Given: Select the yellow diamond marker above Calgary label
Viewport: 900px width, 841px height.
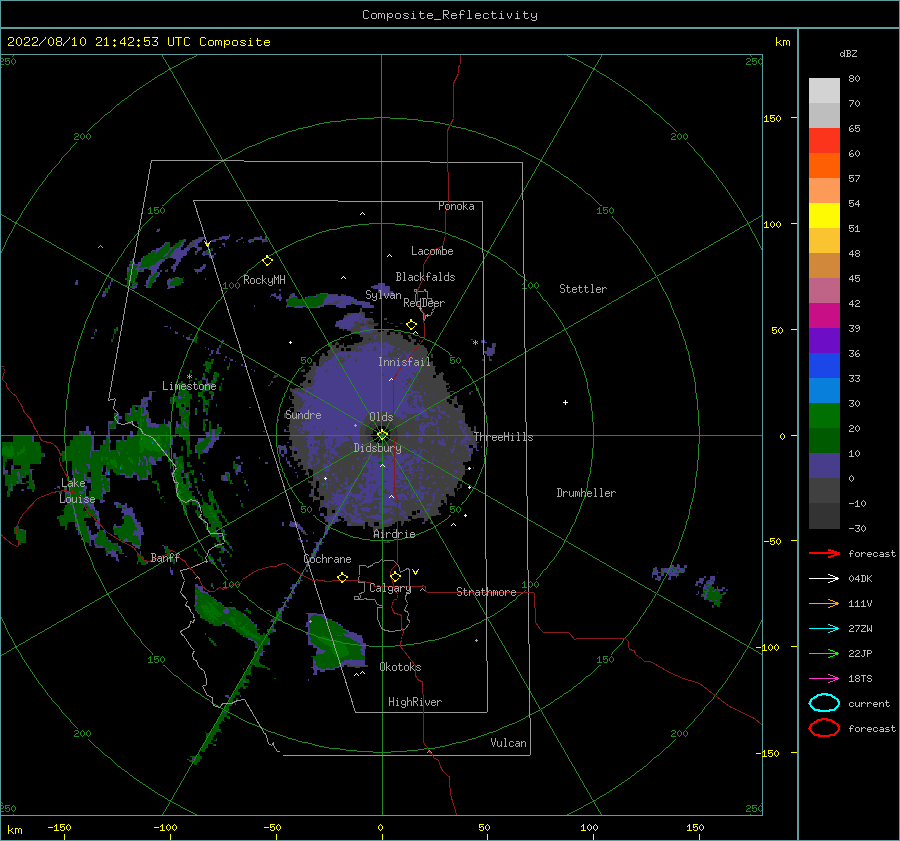Looking at the screenshot, I should tap(395, 576).
